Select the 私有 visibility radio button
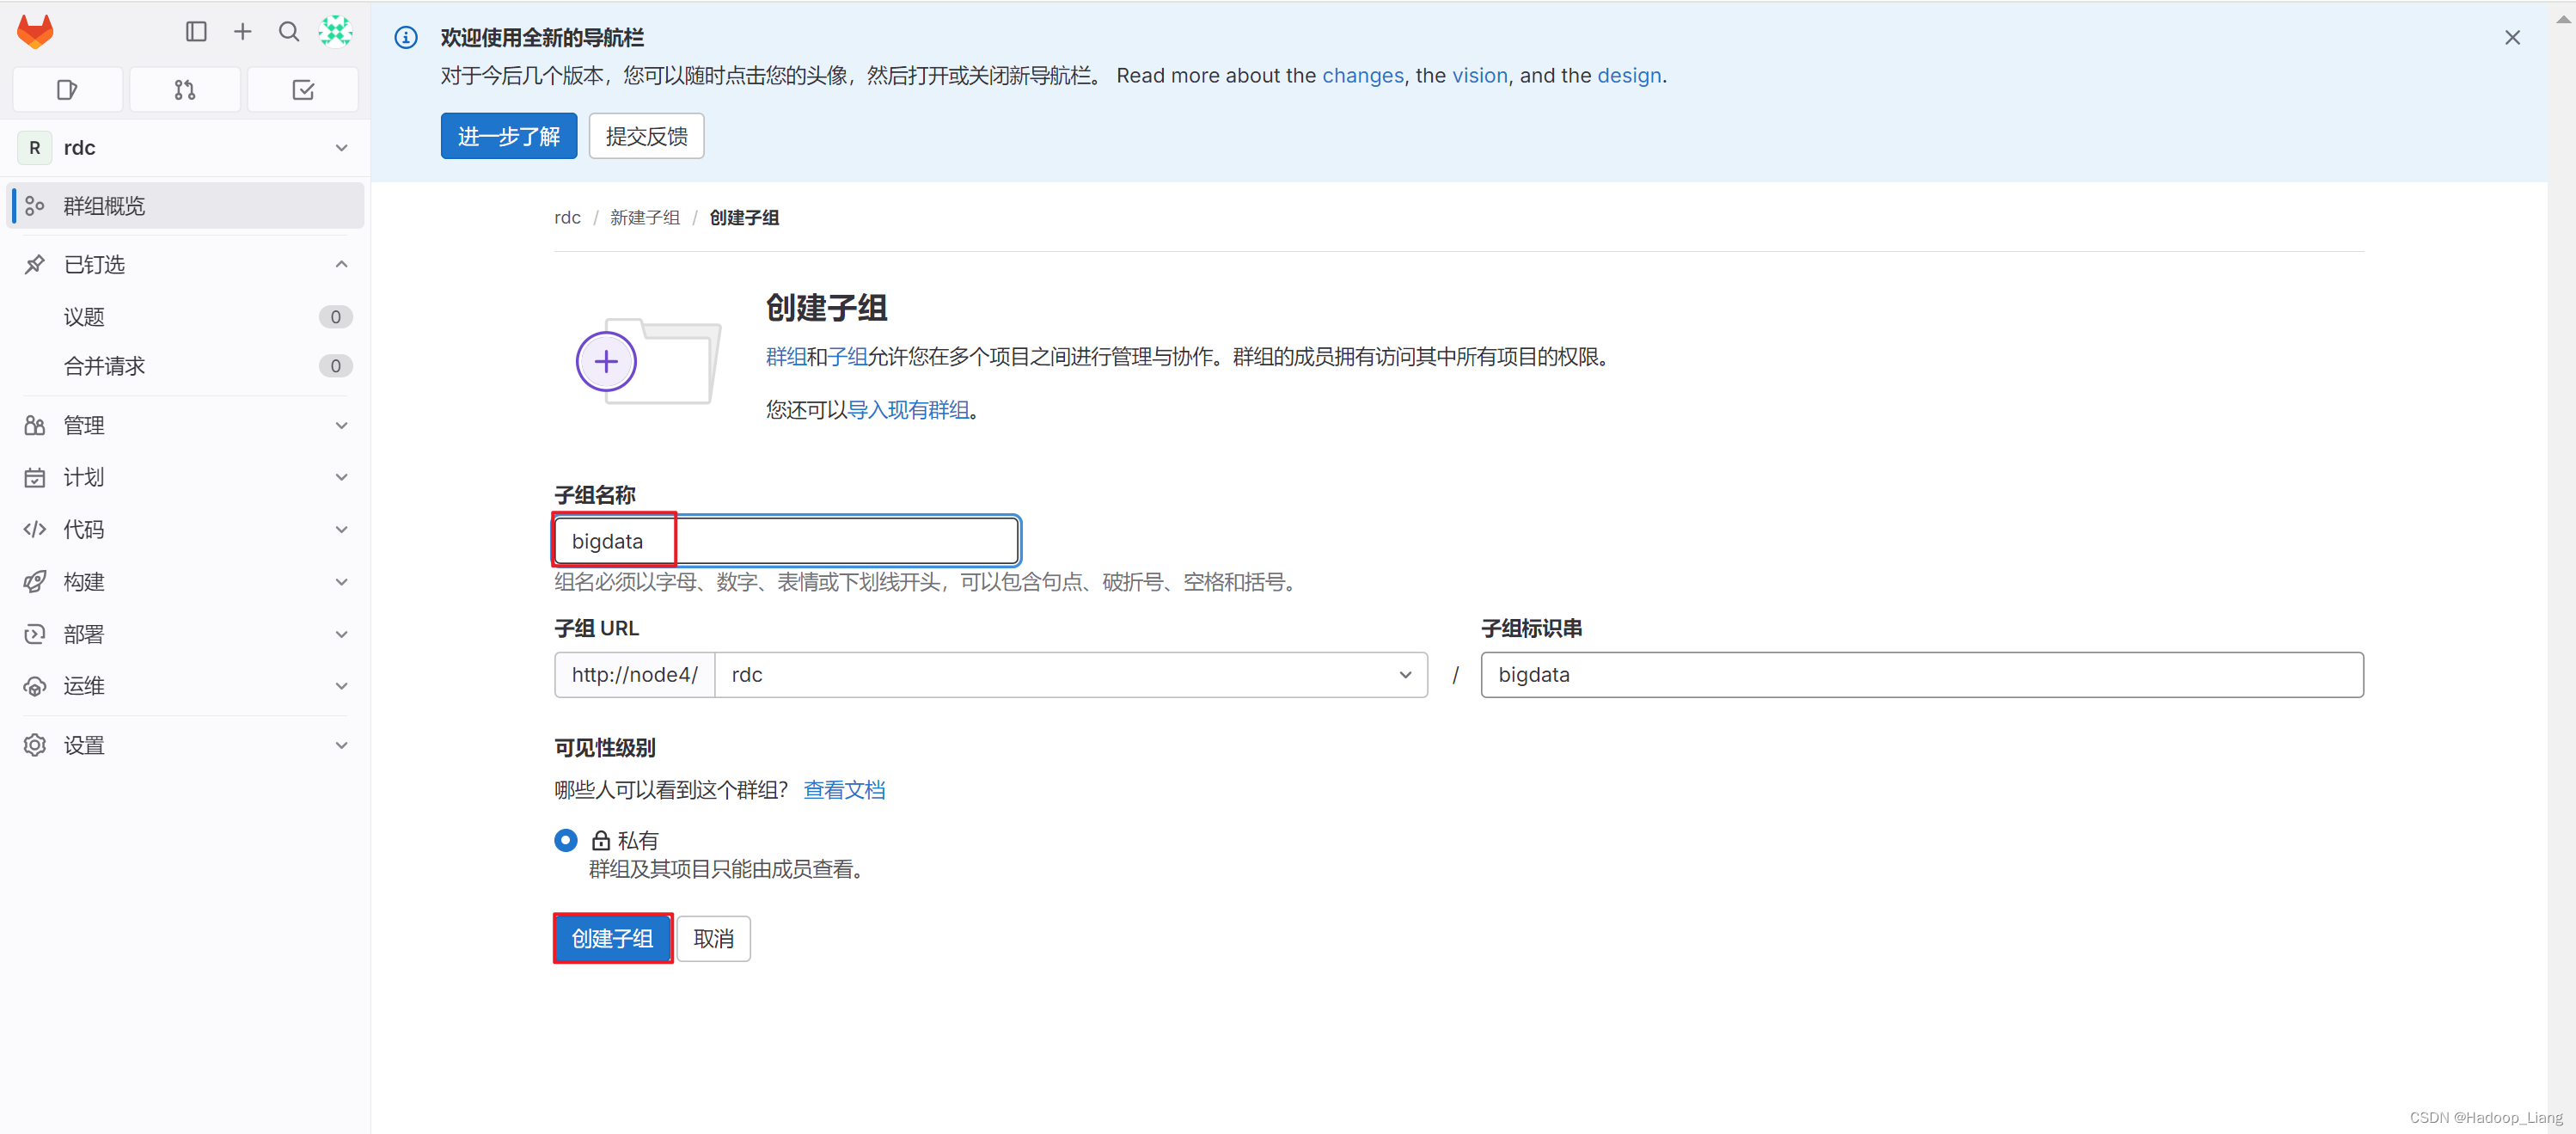2576x1134 pixels. click(x=566, y=840)
